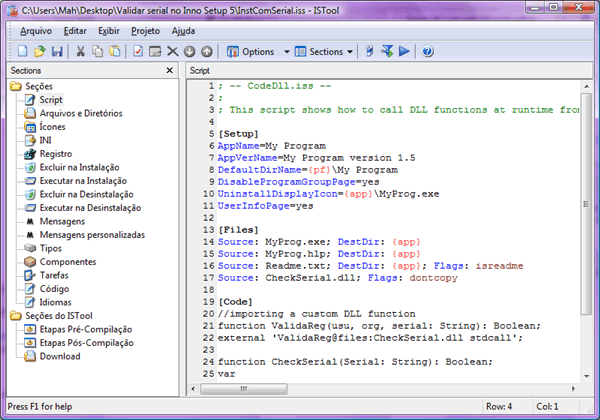
Task: Click the compile setup toolbar icon
Action: (369, 51)
